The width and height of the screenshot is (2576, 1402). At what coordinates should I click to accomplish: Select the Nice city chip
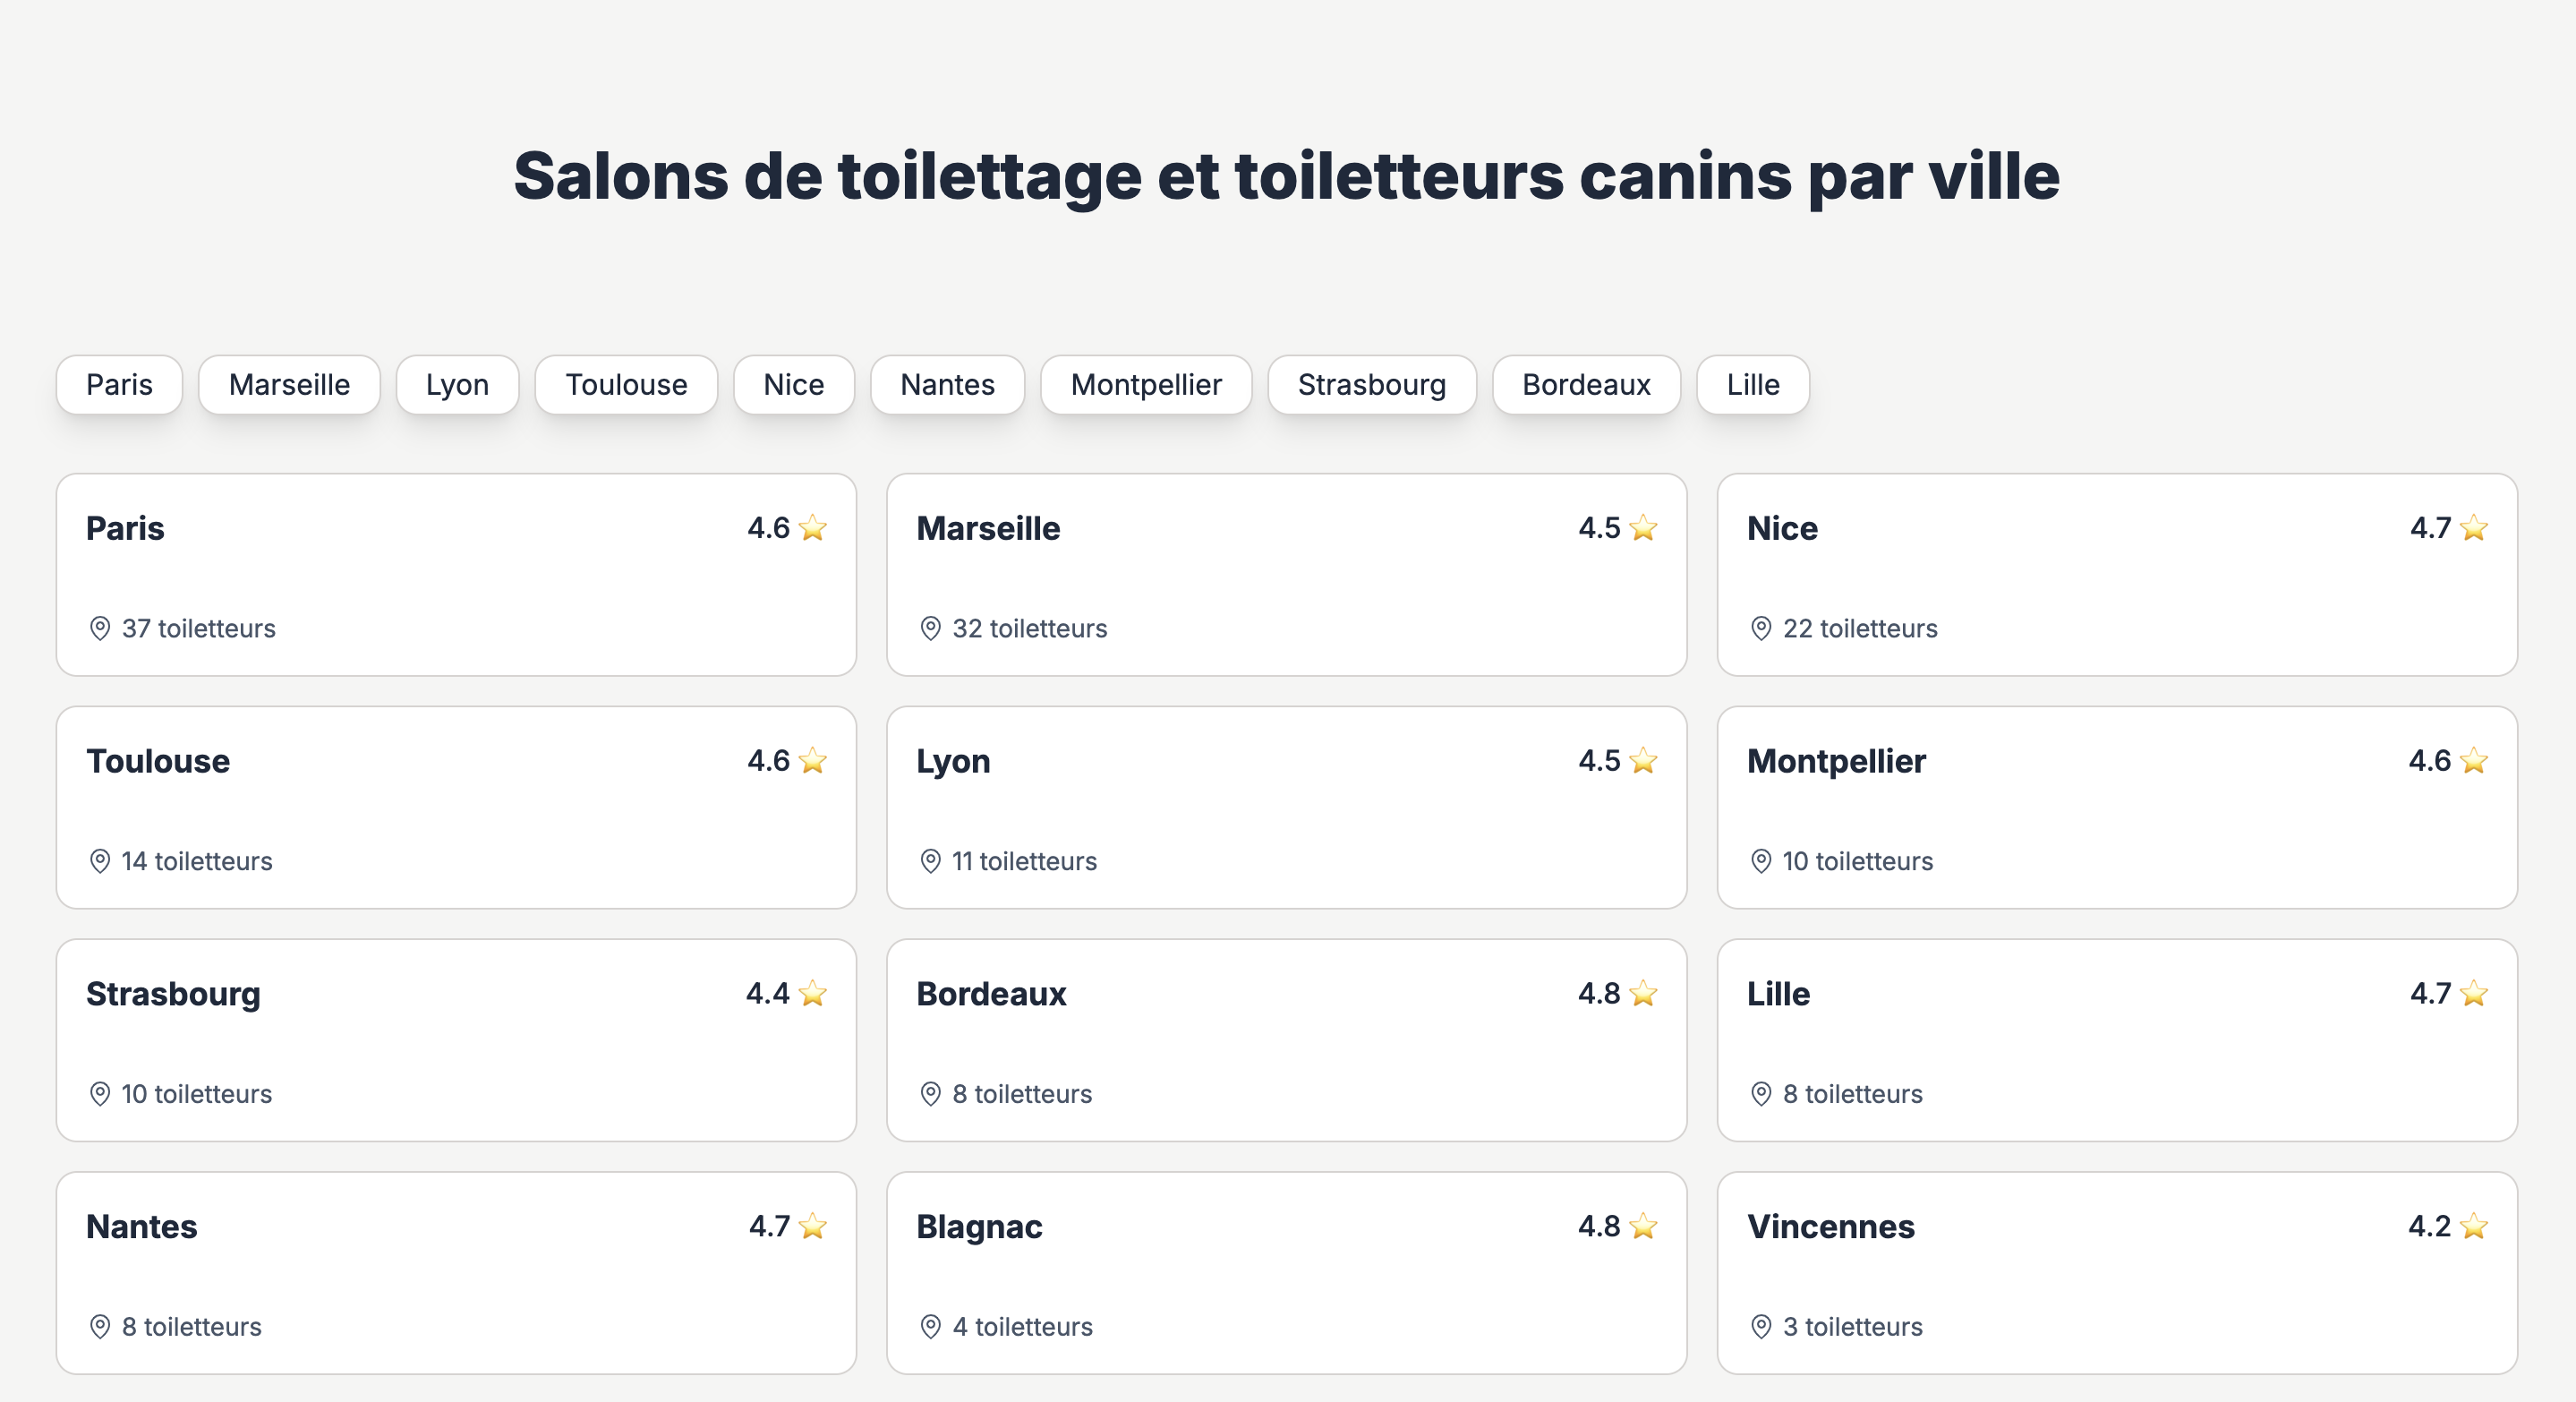pyautogui.click(x=794, y=384)
